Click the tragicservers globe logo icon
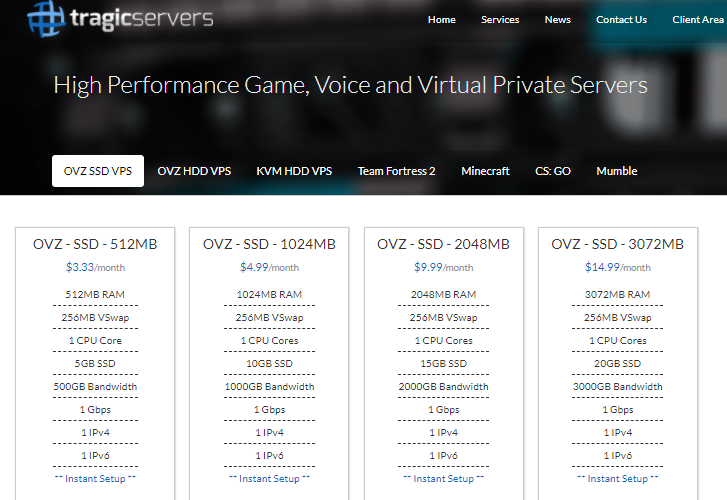 click(46, 19)
